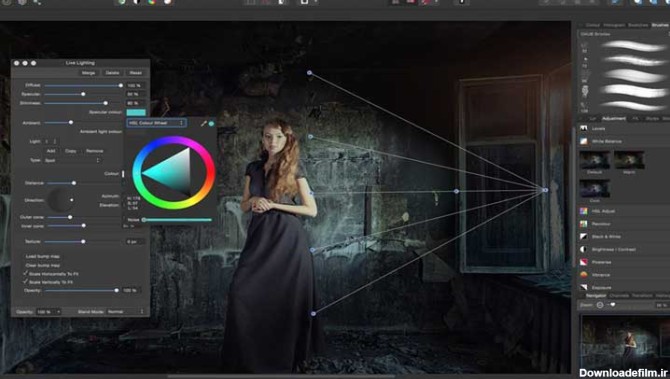The height and width of the screenshot is (379, 670).
Task: Open the Blend Mode Normal dropdown
Action: (125, 312)
